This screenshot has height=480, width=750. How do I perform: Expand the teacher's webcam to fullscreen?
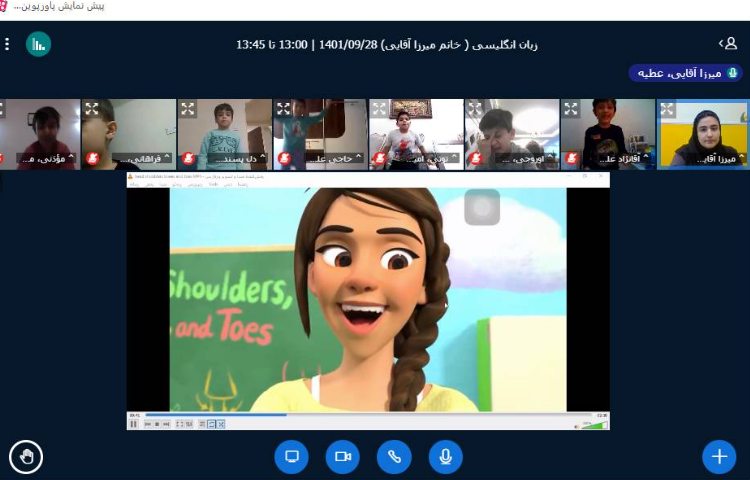pyautogui.click(x=666, y=108)
